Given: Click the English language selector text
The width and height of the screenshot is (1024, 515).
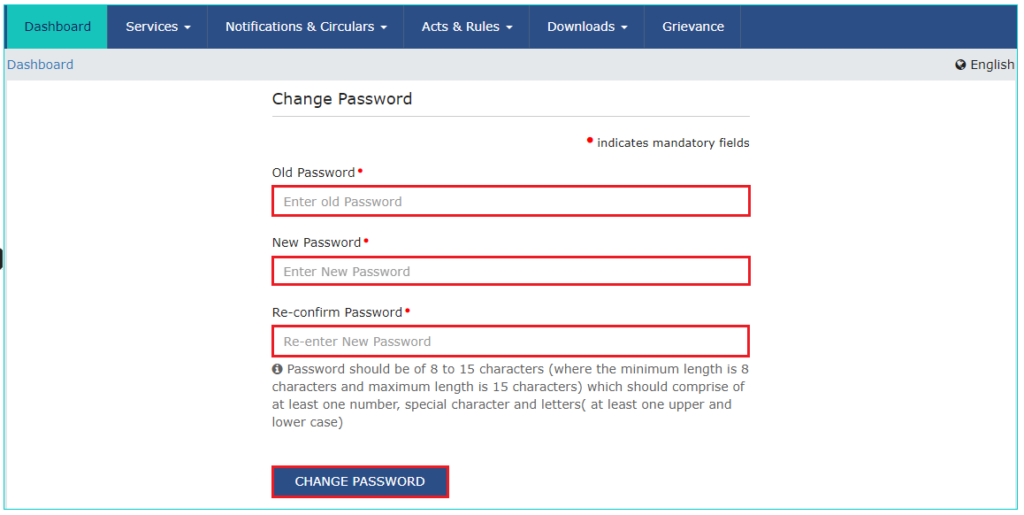Looking at the screenshot, I should coord(992,65).
